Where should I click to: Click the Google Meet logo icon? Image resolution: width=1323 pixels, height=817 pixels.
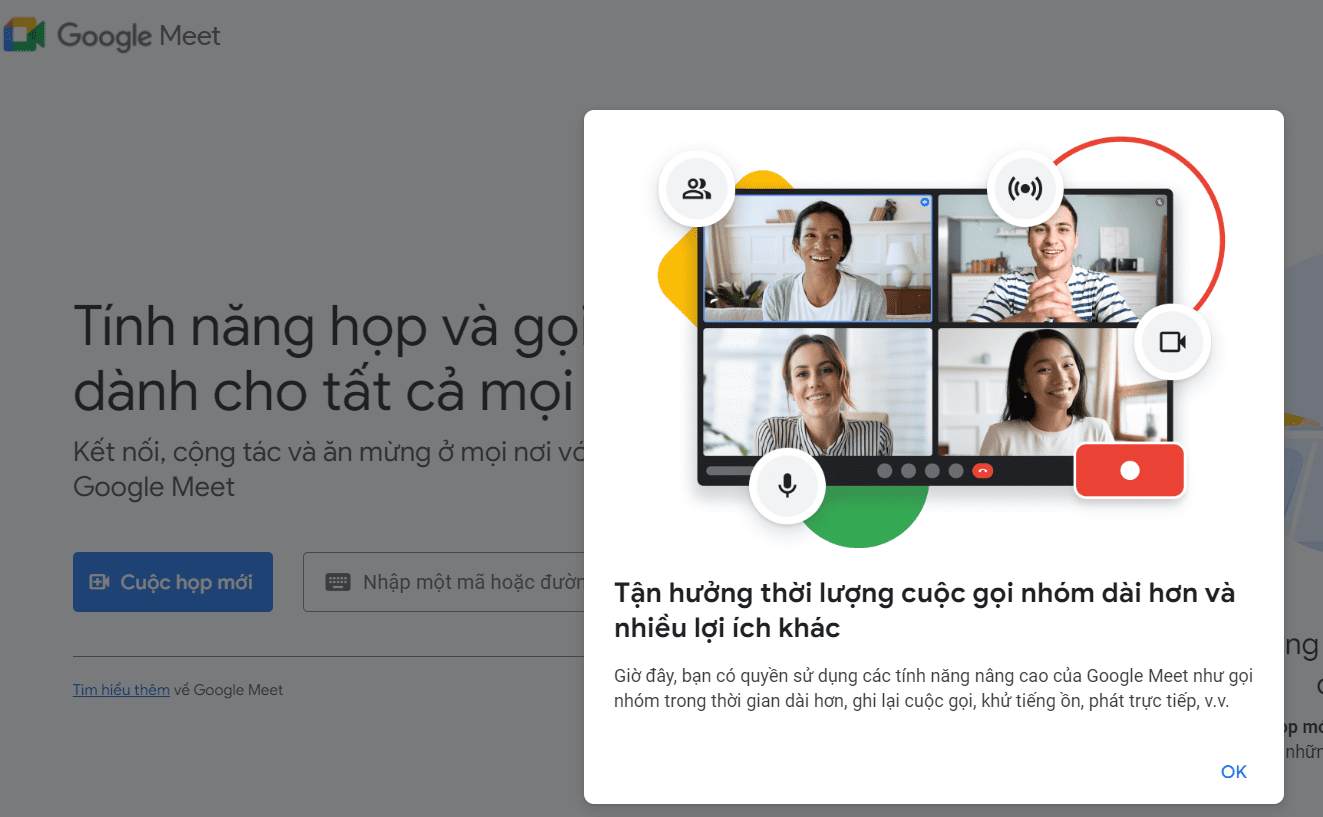pyautogui.click(x=24, y=36)
